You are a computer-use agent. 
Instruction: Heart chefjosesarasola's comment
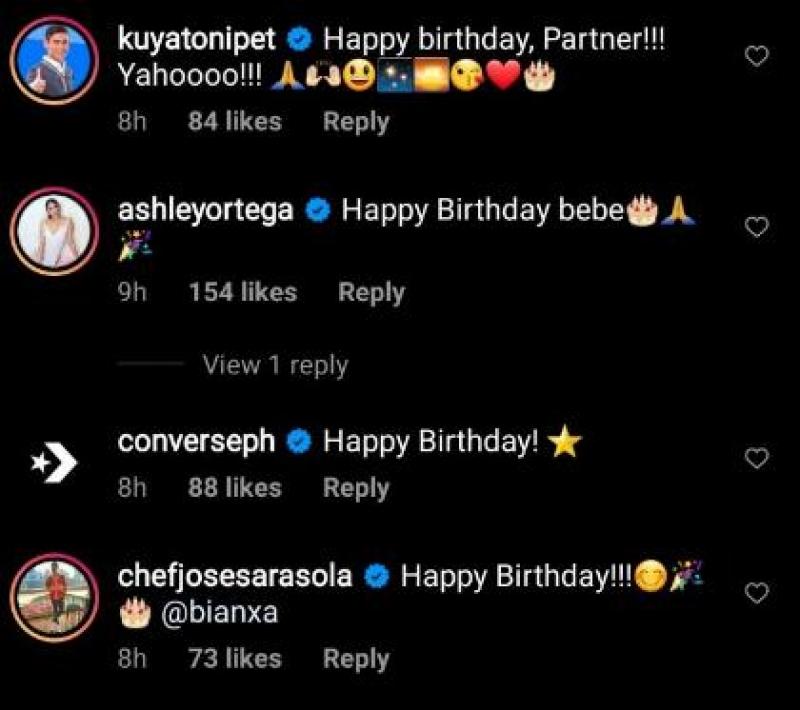[758, 592]
